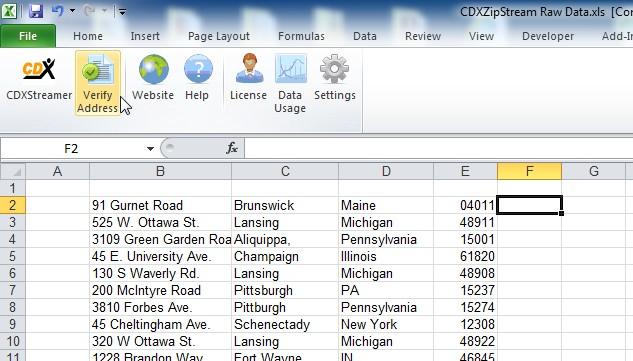633x361 pixels.
Task: Select column D header
Action: click(386, 171)
